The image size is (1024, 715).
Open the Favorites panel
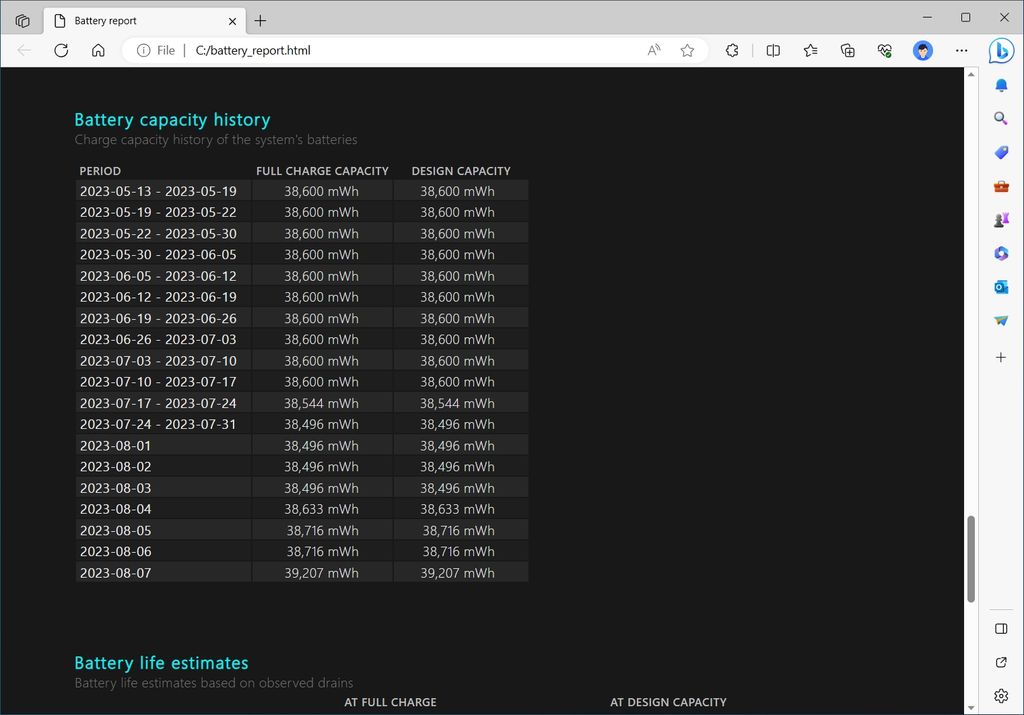[810, 50]
